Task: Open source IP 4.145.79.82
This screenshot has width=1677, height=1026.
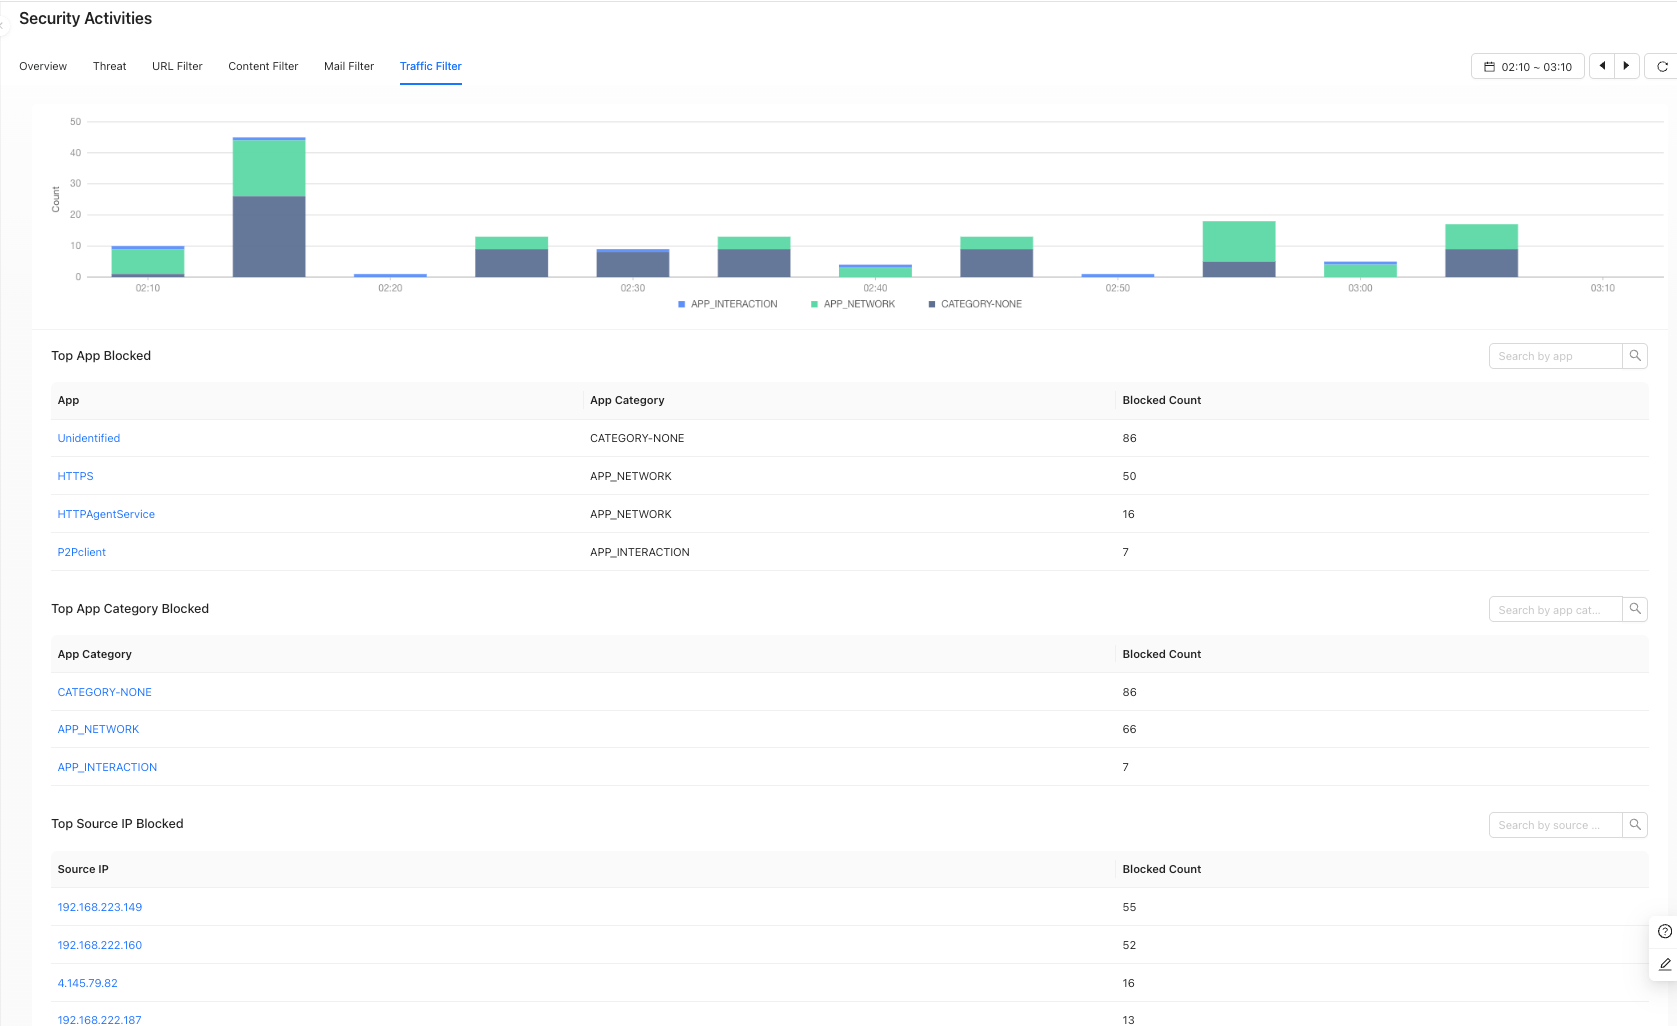Action: 88,983
